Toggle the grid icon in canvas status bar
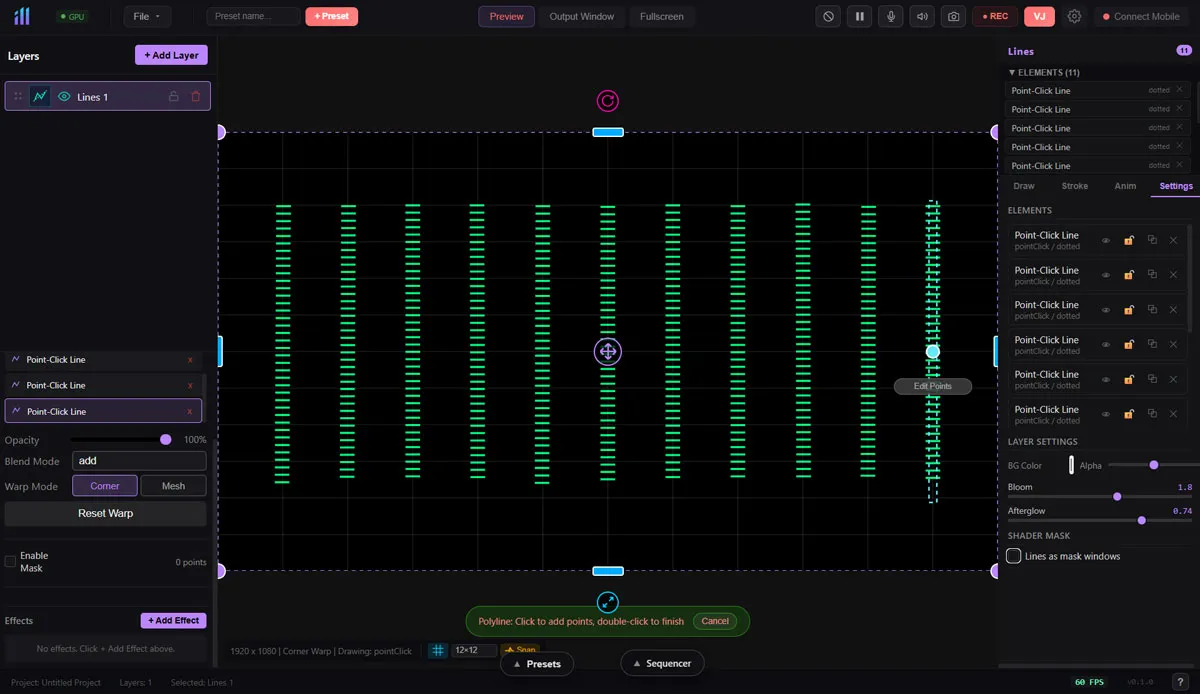Image resolution: width=1200 pixels, height=694 pixels. coord(437,650)
